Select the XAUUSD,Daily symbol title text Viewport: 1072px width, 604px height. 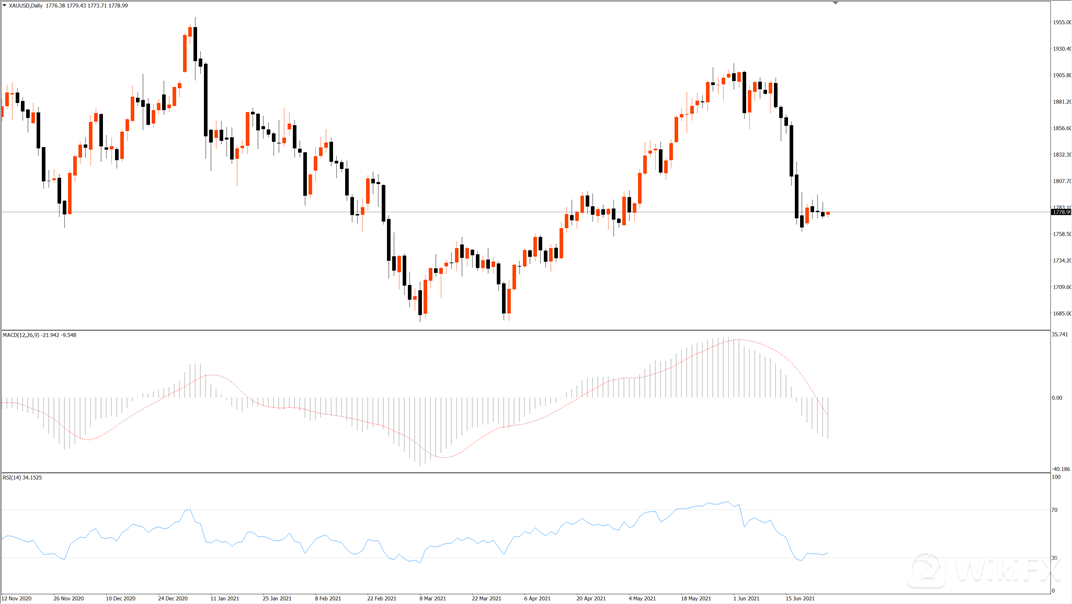click(x=32, y=6)
